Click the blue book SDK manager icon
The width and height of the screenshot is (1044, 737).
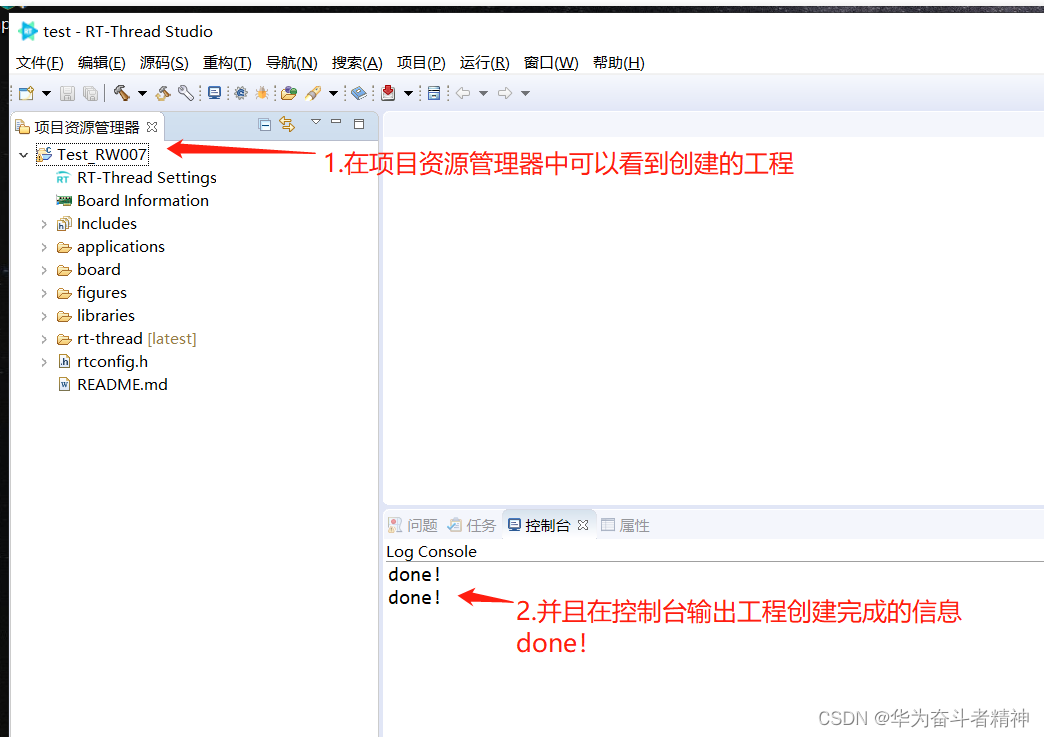pyautogui.click(x=359, y=93)
